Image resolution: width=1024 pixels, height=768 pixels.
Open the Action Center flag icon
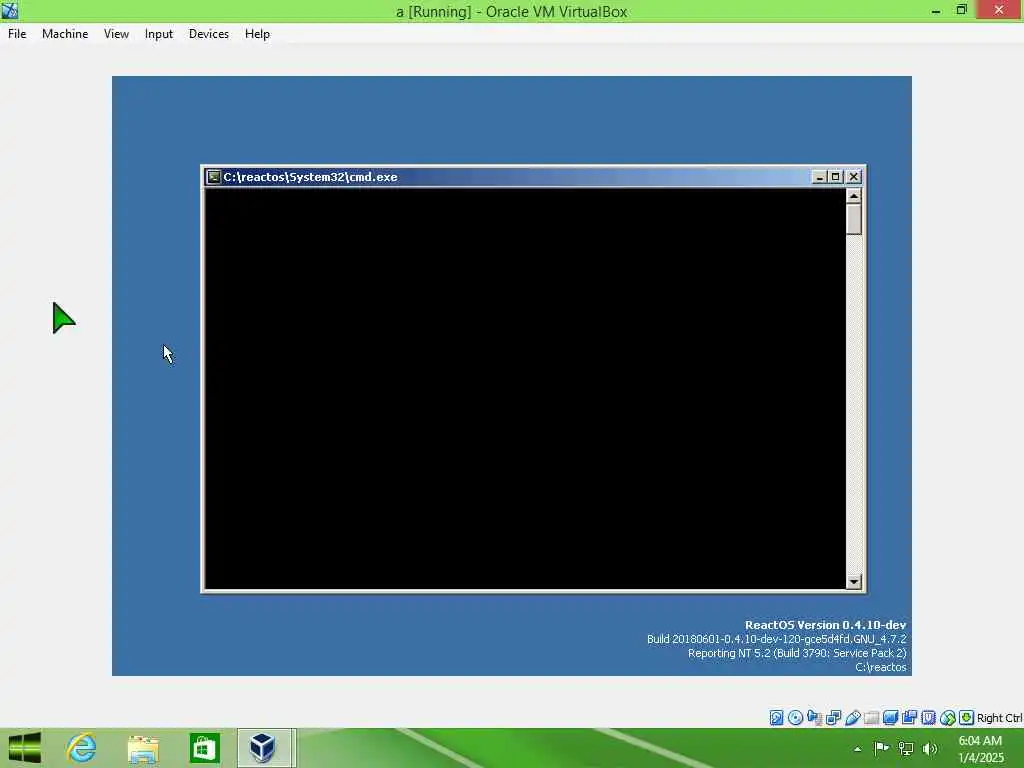(881, 748)
